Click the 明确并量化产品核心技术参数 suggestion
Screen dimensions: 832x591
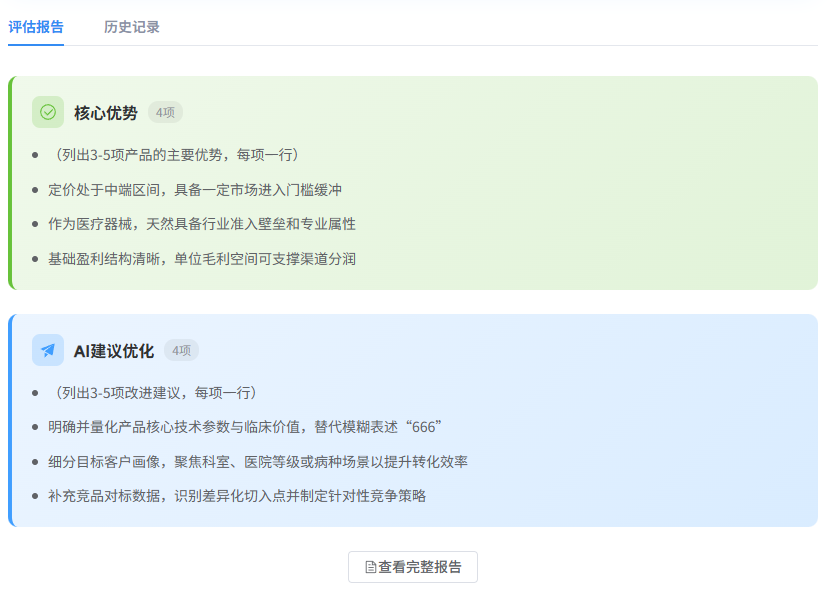point(245,427)
